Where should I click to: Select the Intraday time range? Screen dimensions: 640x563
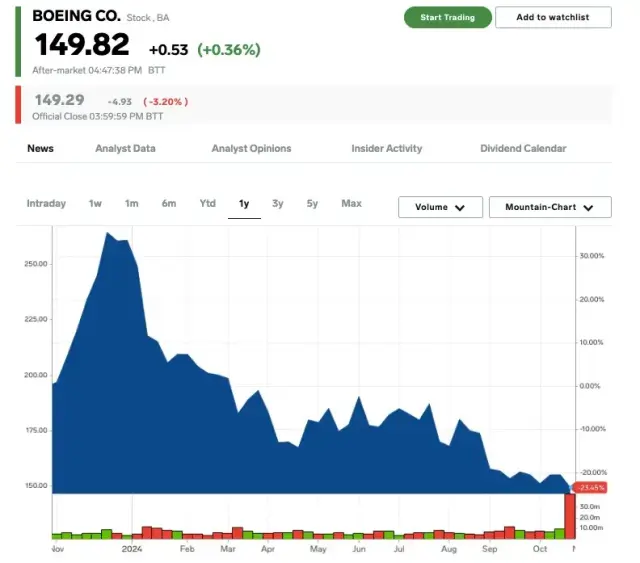click(x=46, y=204)
